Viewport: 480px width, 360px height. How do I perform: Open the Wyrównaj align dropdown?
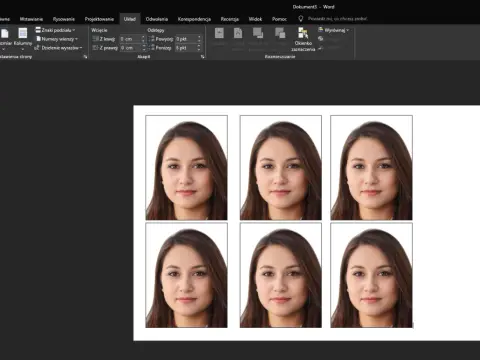pos(334,30)
